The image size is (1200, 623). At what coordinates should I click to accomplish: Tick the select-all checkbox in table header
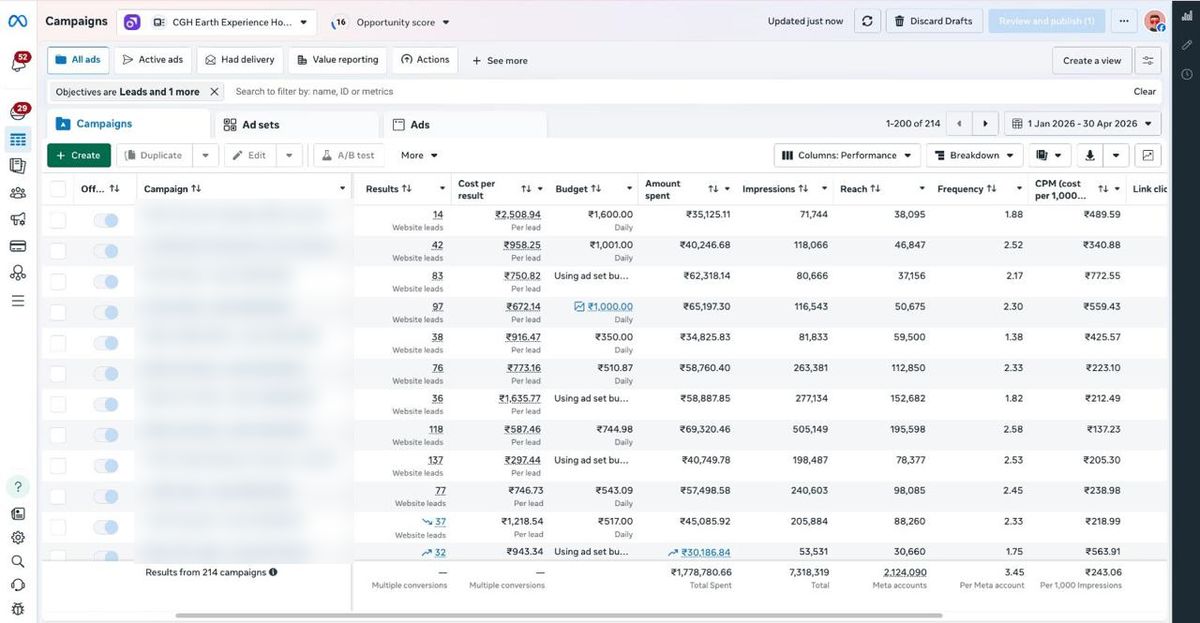pos(58,189)
